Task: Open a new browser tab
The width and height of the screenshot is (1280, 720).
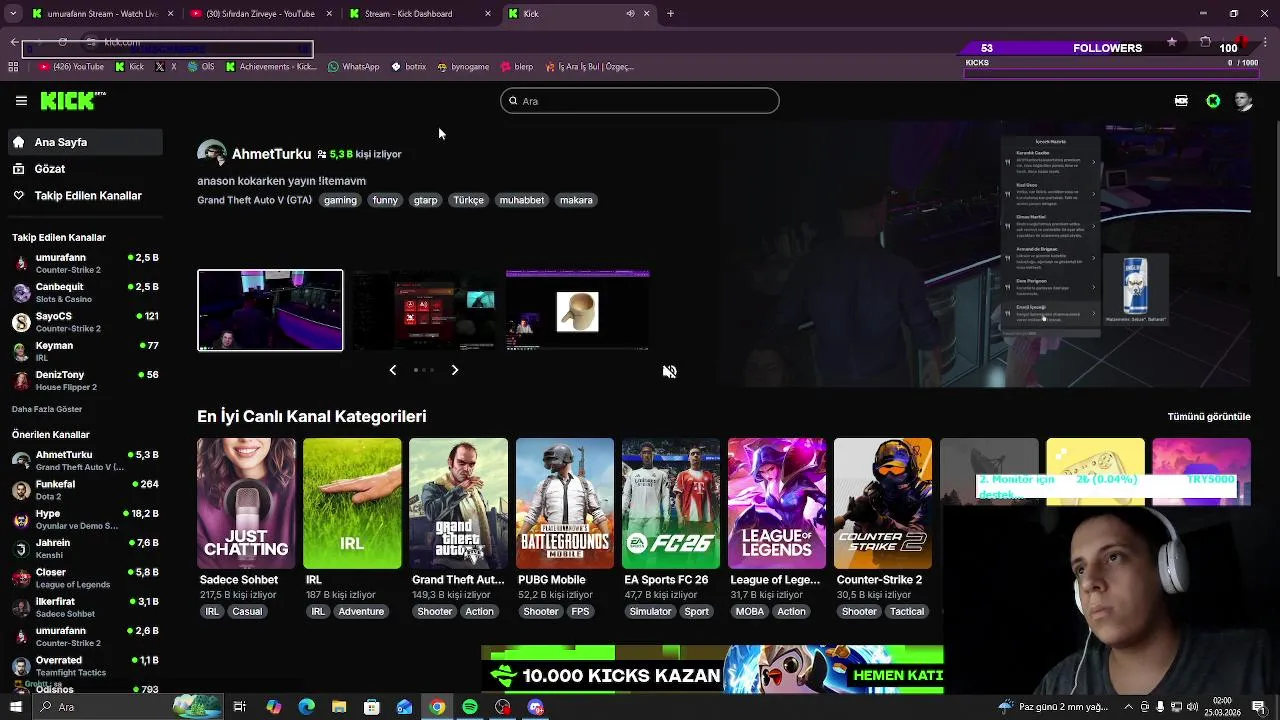Action: 670,14
